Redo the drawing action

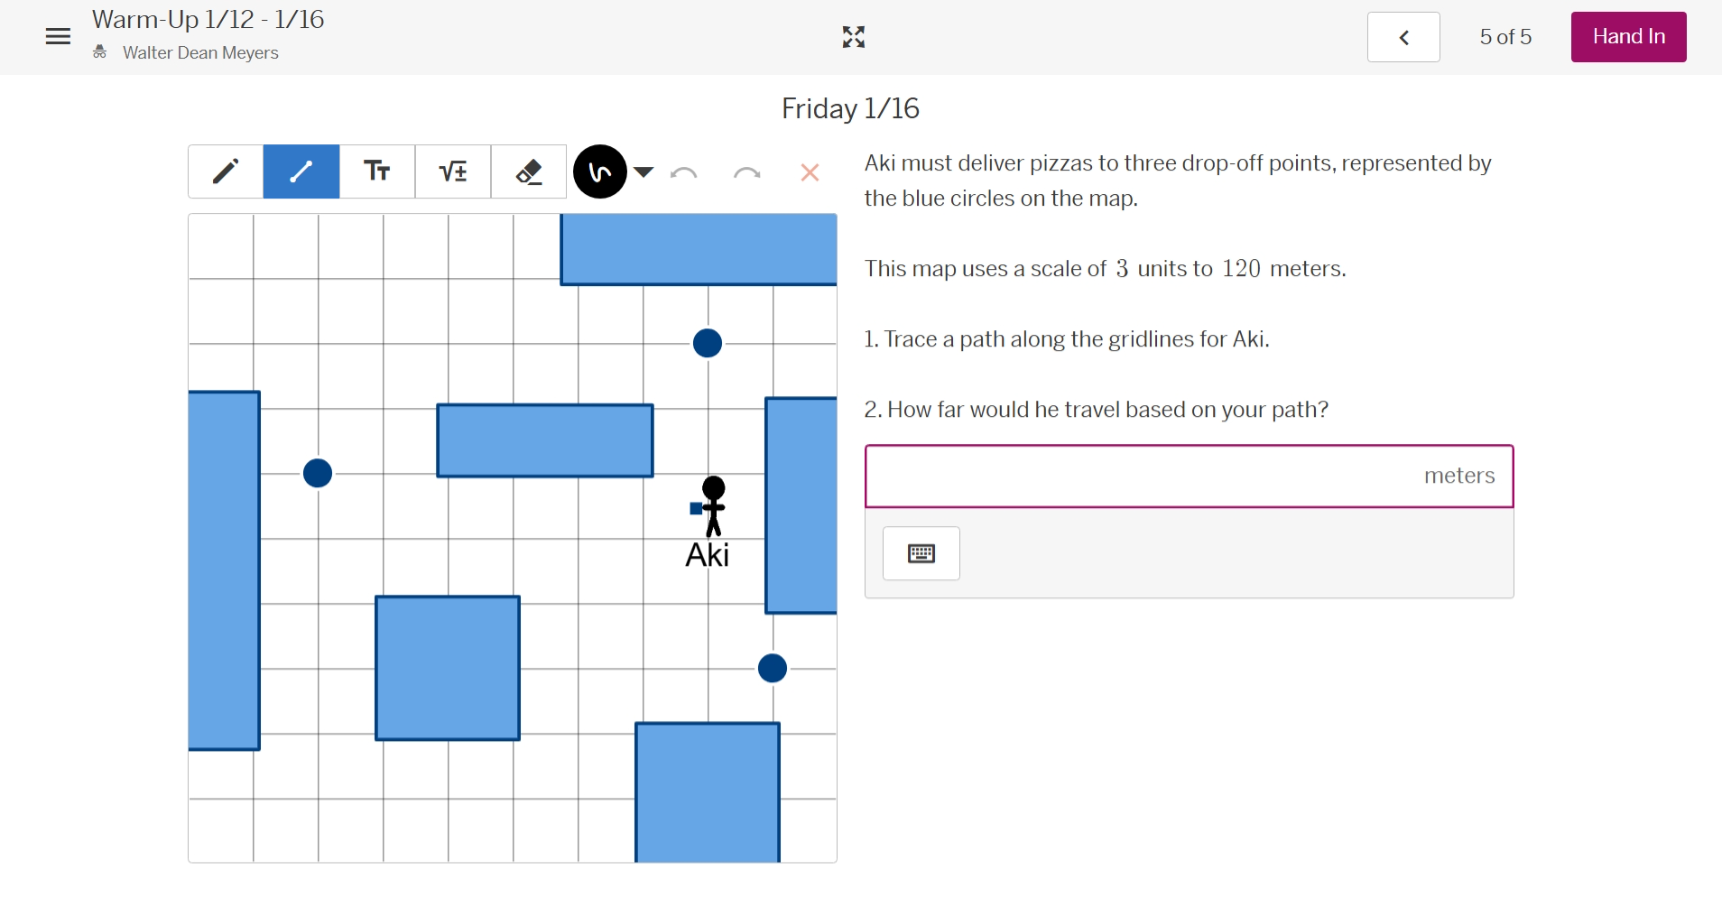[747, 173]
